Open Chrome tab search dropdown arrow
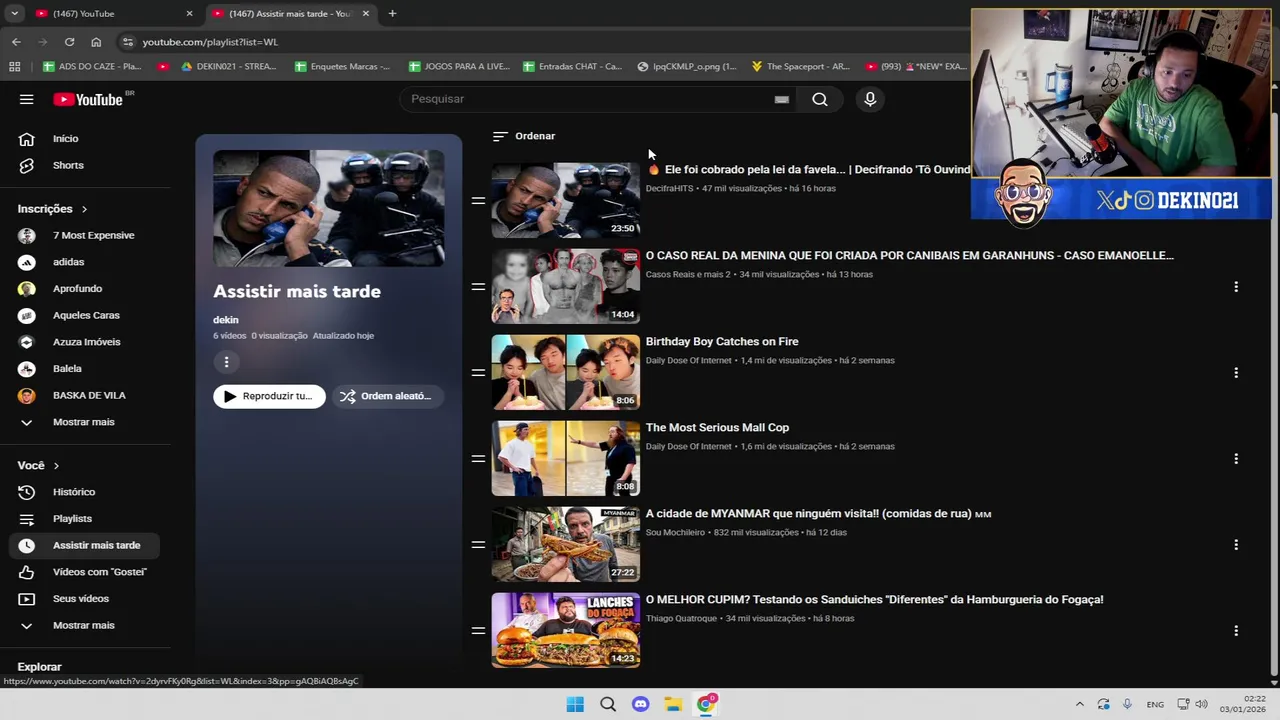 [x=14, y=14]
